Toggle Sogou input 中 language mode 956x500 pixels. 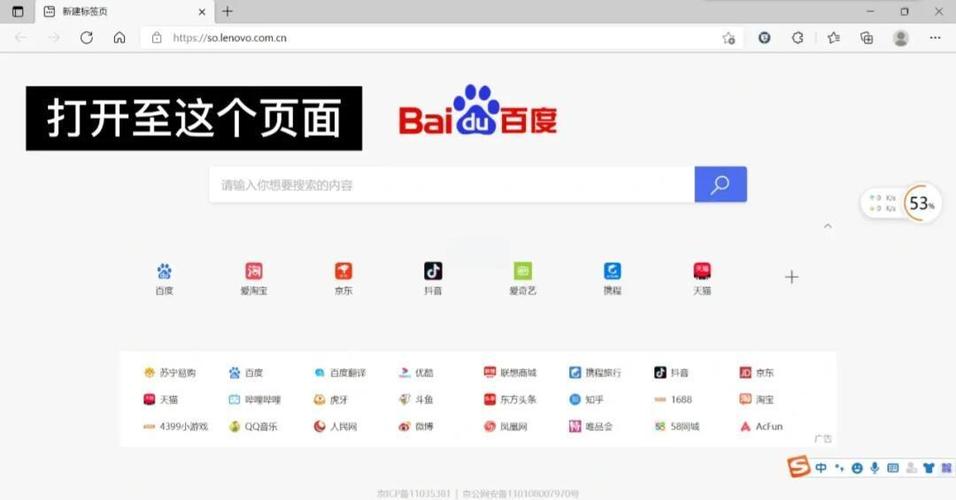821,468
